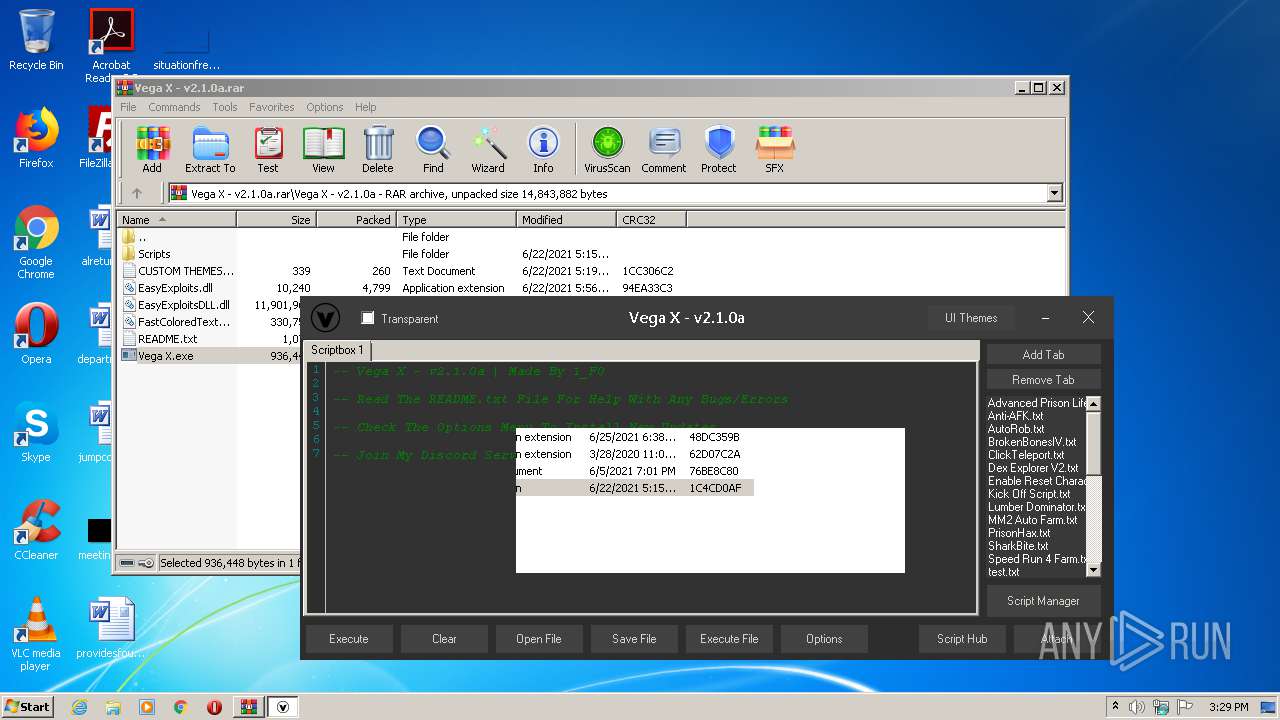Sort by the Size column header
The image size is (1280, 720).
coord(277,219)
